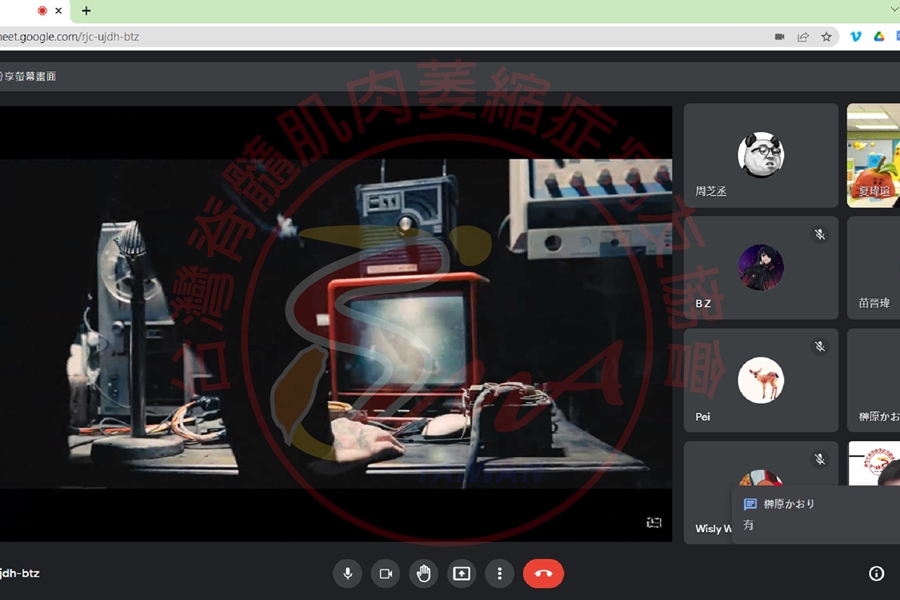Click the share page icon in address bar

tap(803, 37)
